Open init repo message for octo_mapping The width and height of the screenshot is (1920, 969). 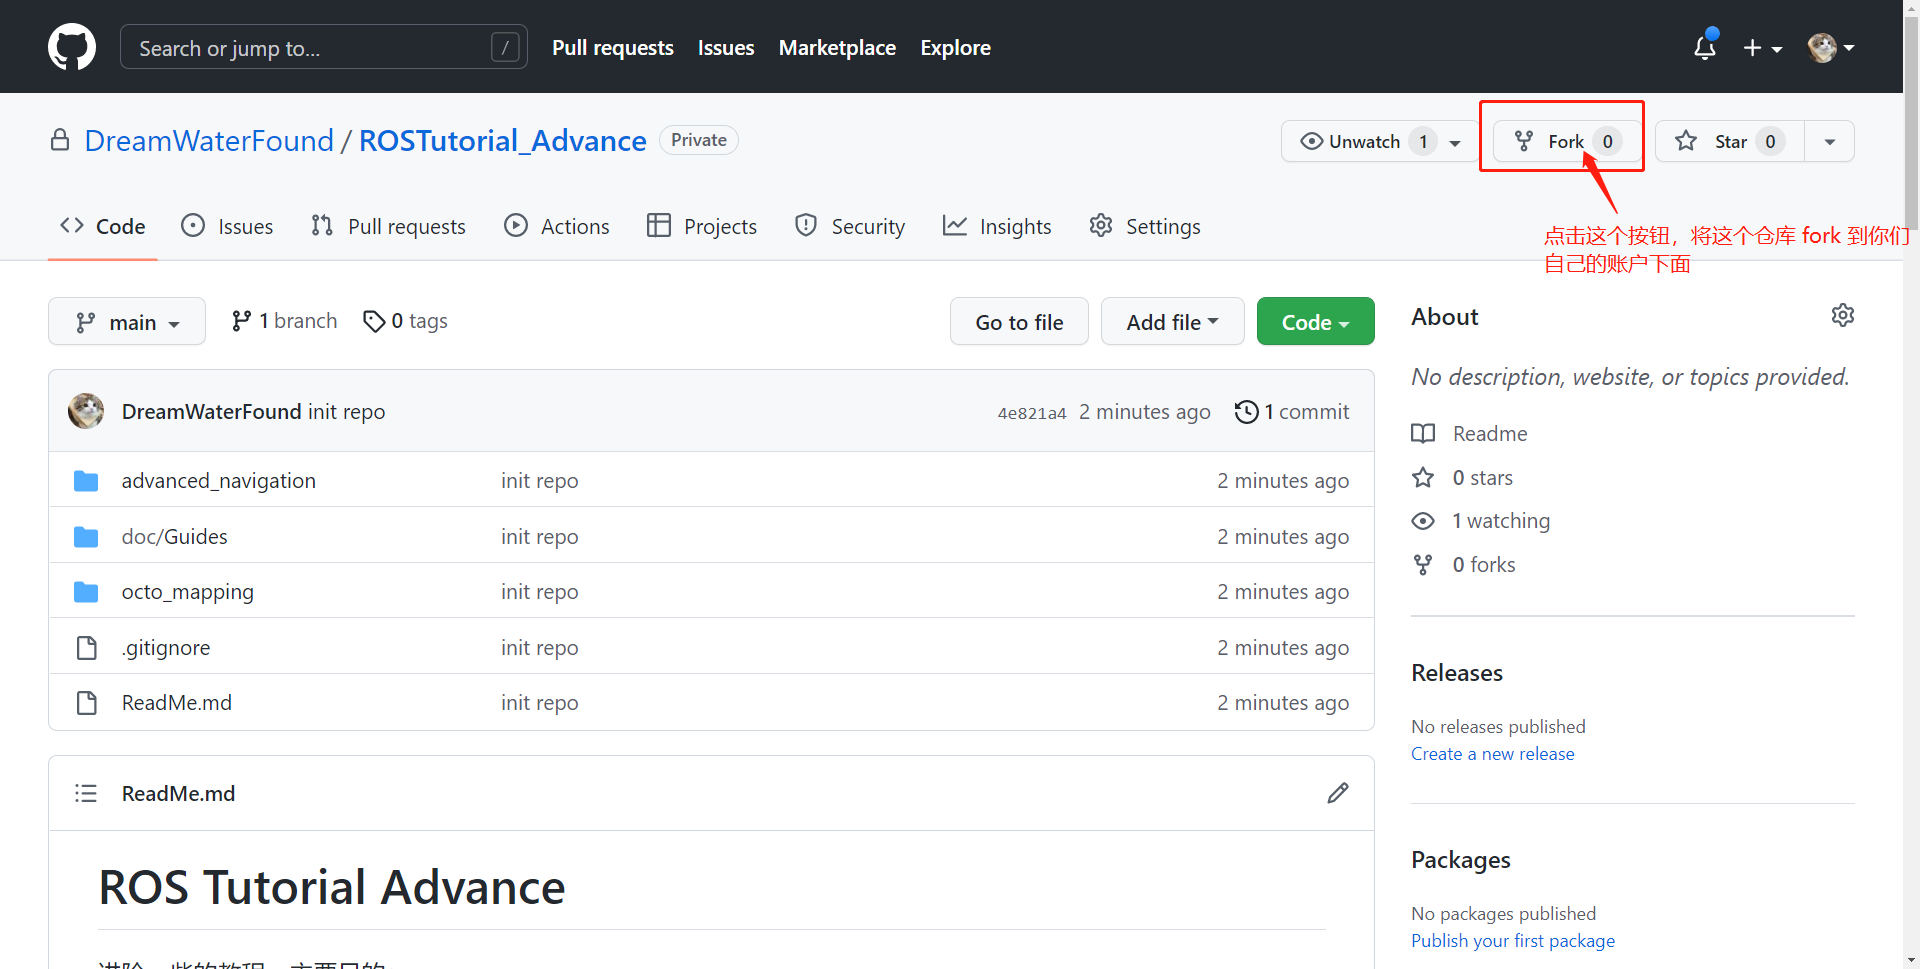point(540,592)
